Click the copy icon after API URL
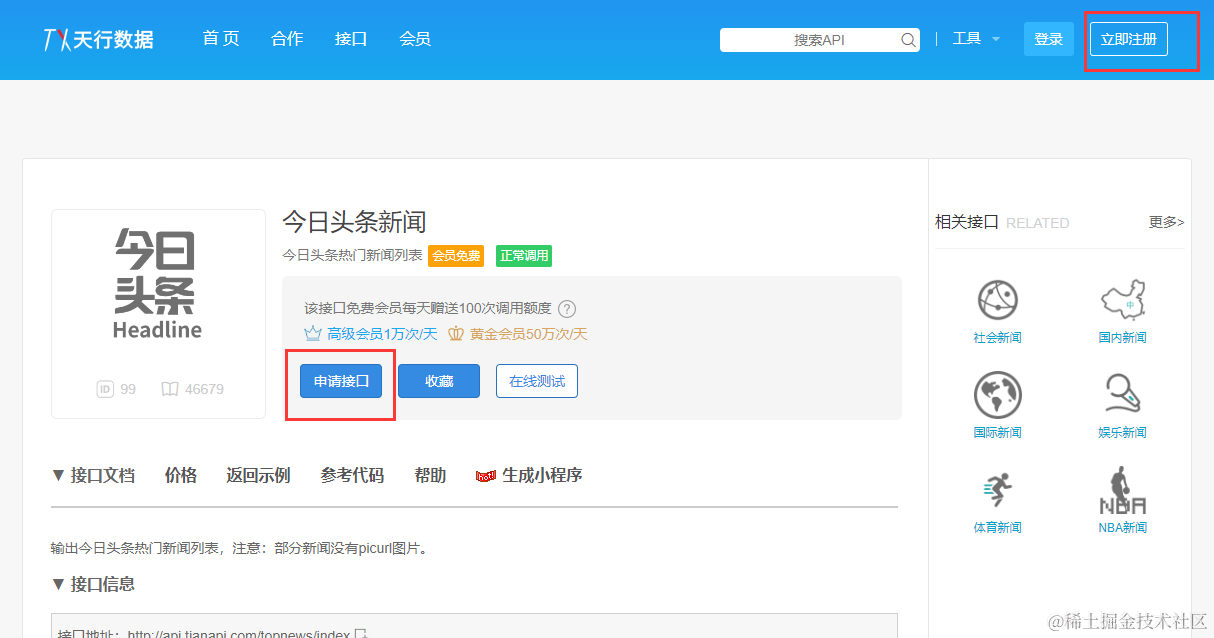This screenshot has height=638, width=1214. coord(361,633)
